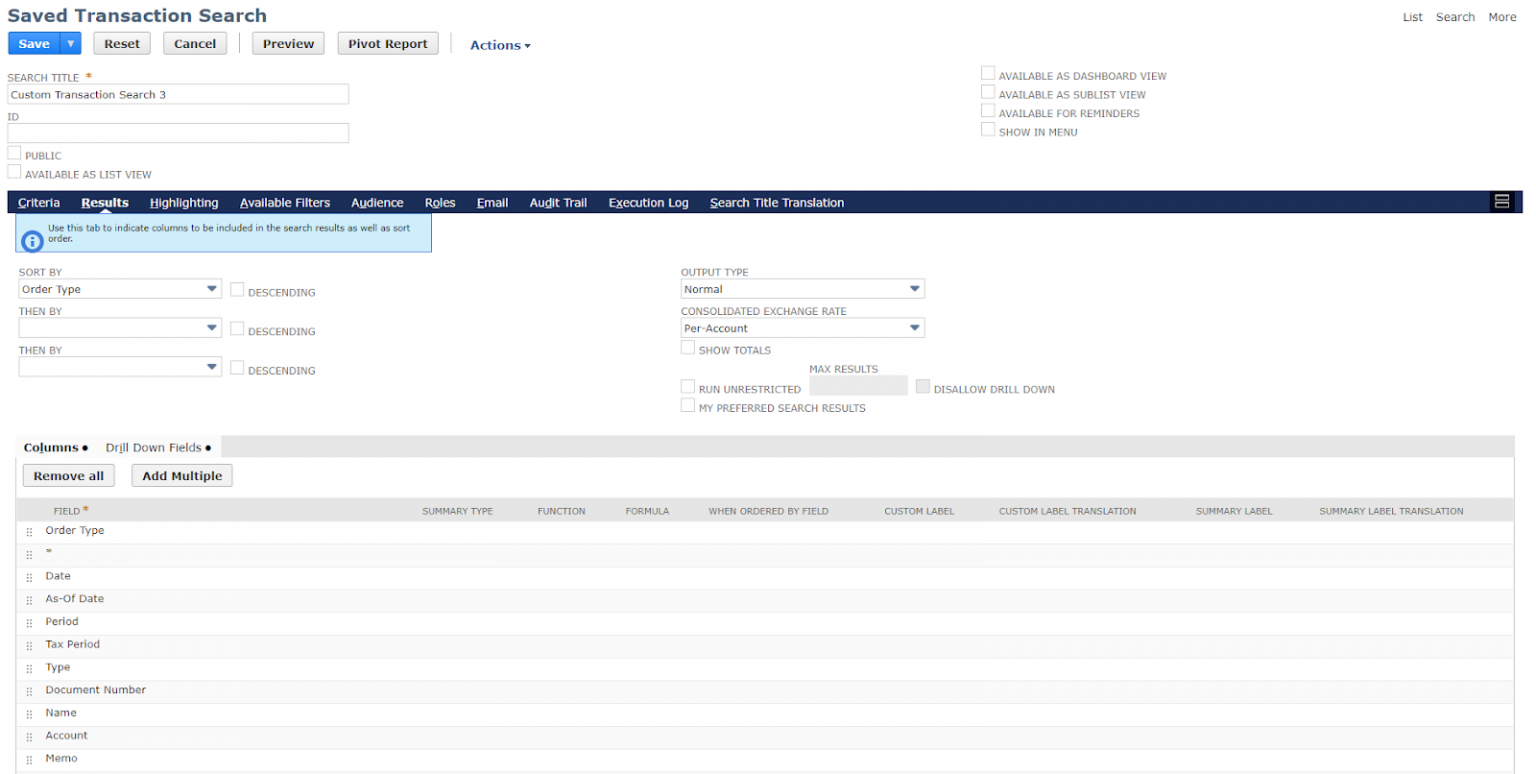Switch to the Criteria tab
The height and width of the screenshot is (774, 1536).
[x=39, y=203]
